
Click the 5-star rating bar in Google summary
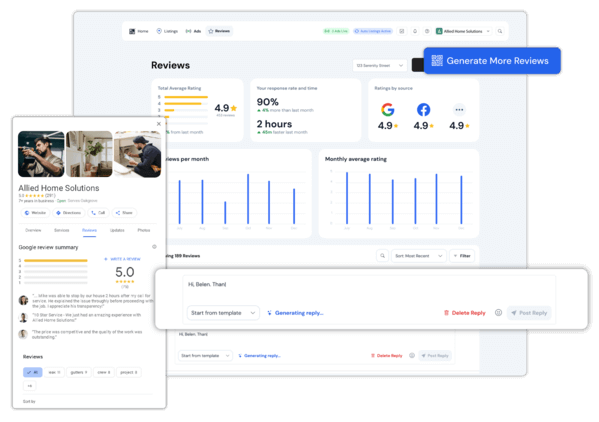point(56,260)
